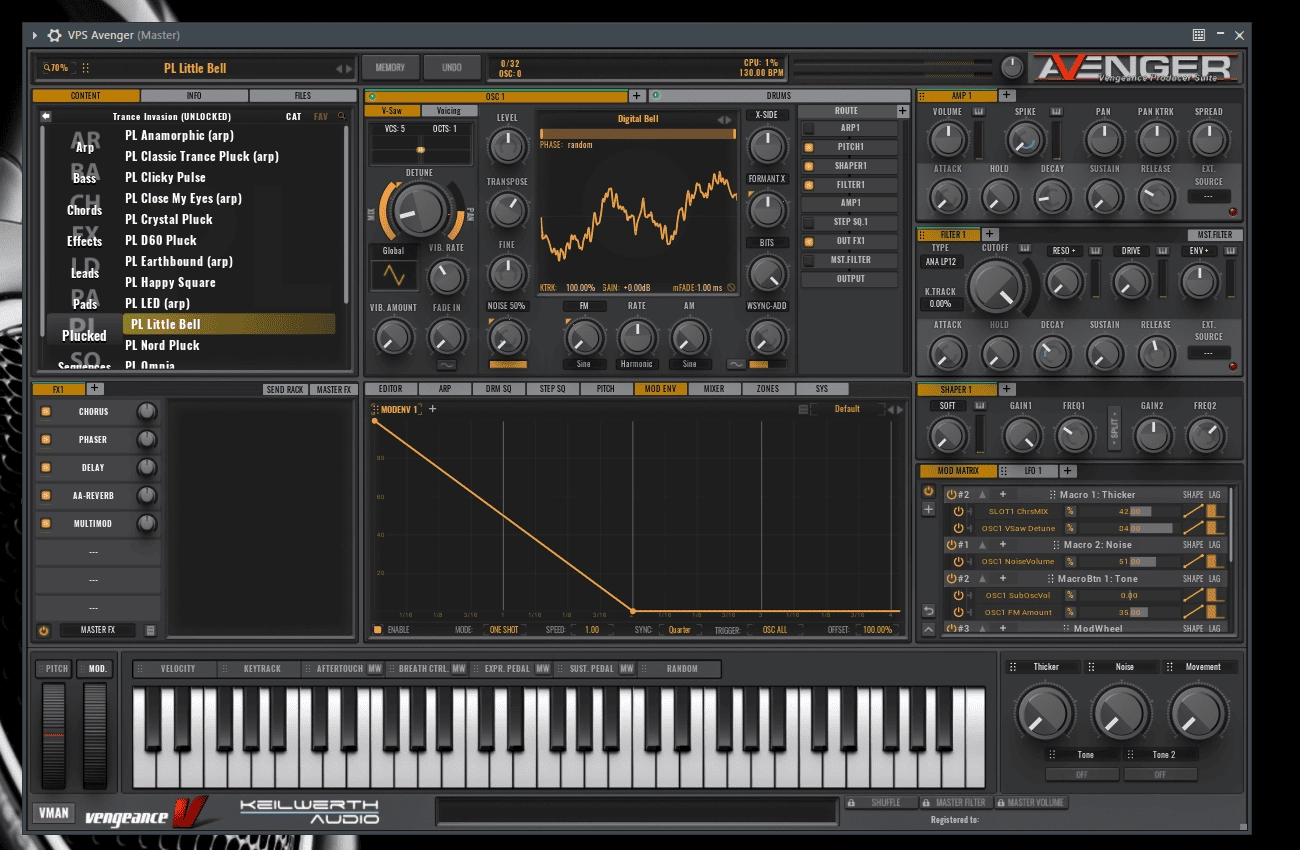Enable the ARP1 route checkbox
This screenshot has width=1300, height=850.
(809, 128)
